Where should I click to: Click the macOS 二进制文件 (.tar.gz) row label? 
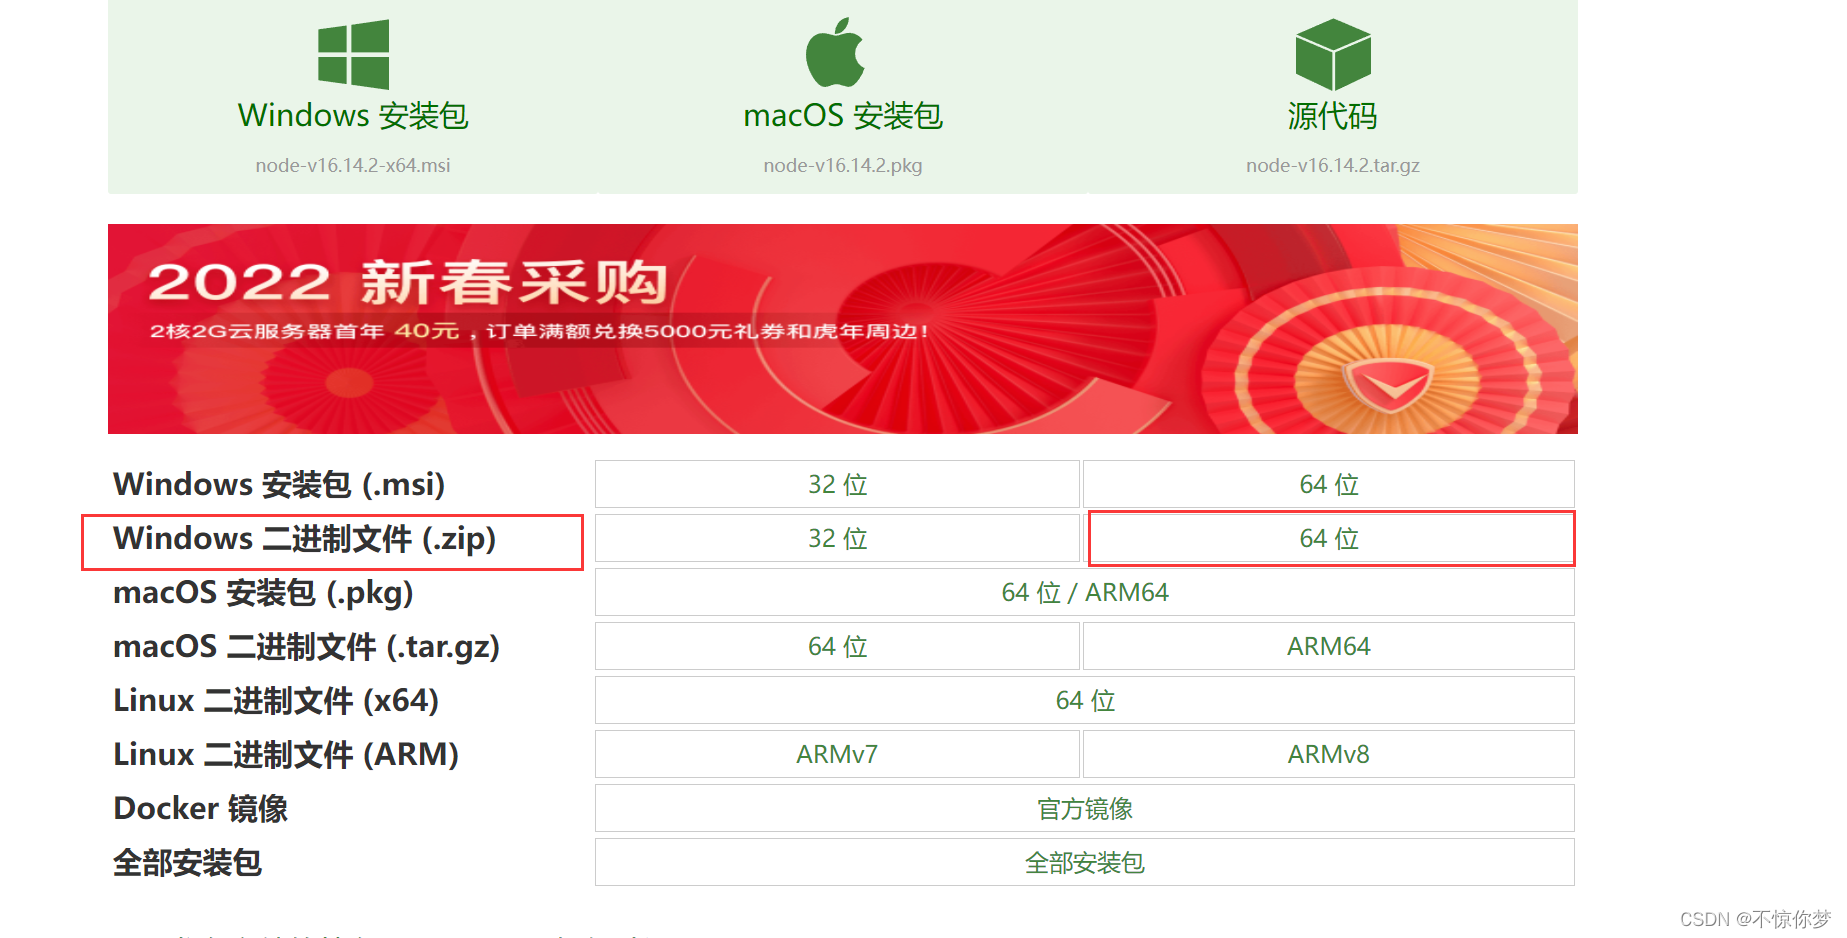click(306, 646)
